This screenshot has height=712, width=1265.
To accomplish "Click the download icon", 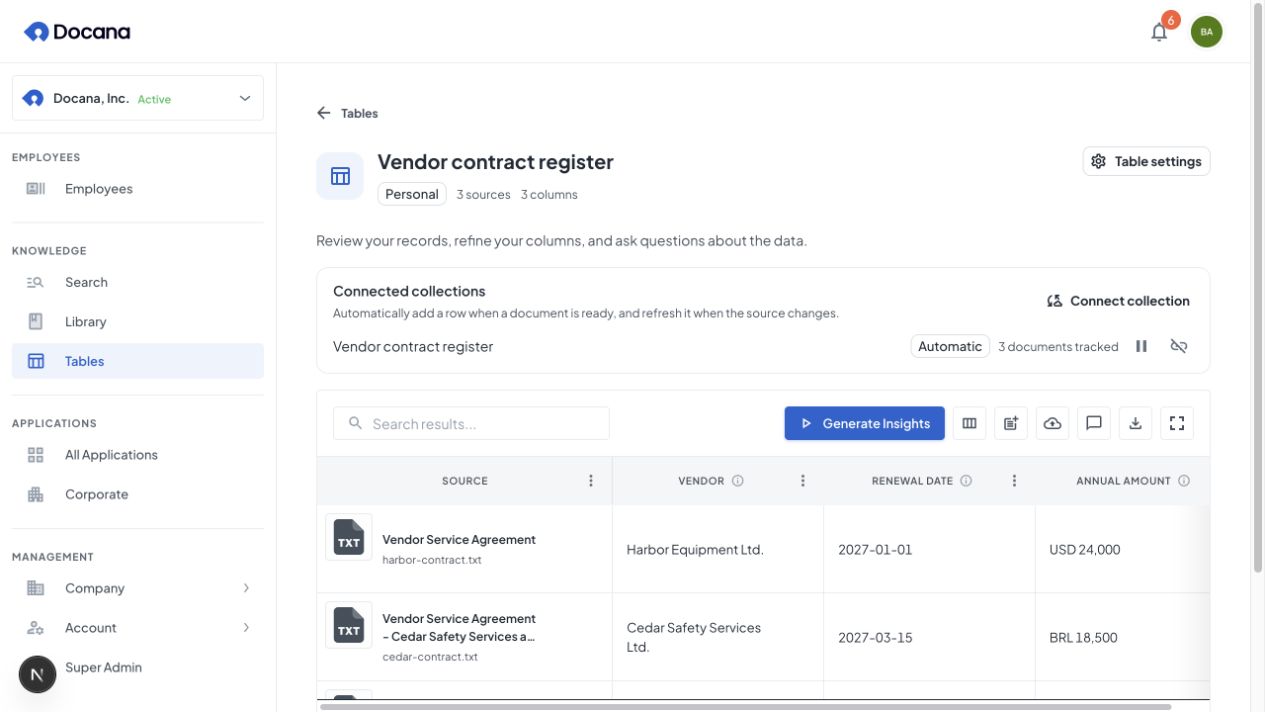I will click(x=1135, y=423).
